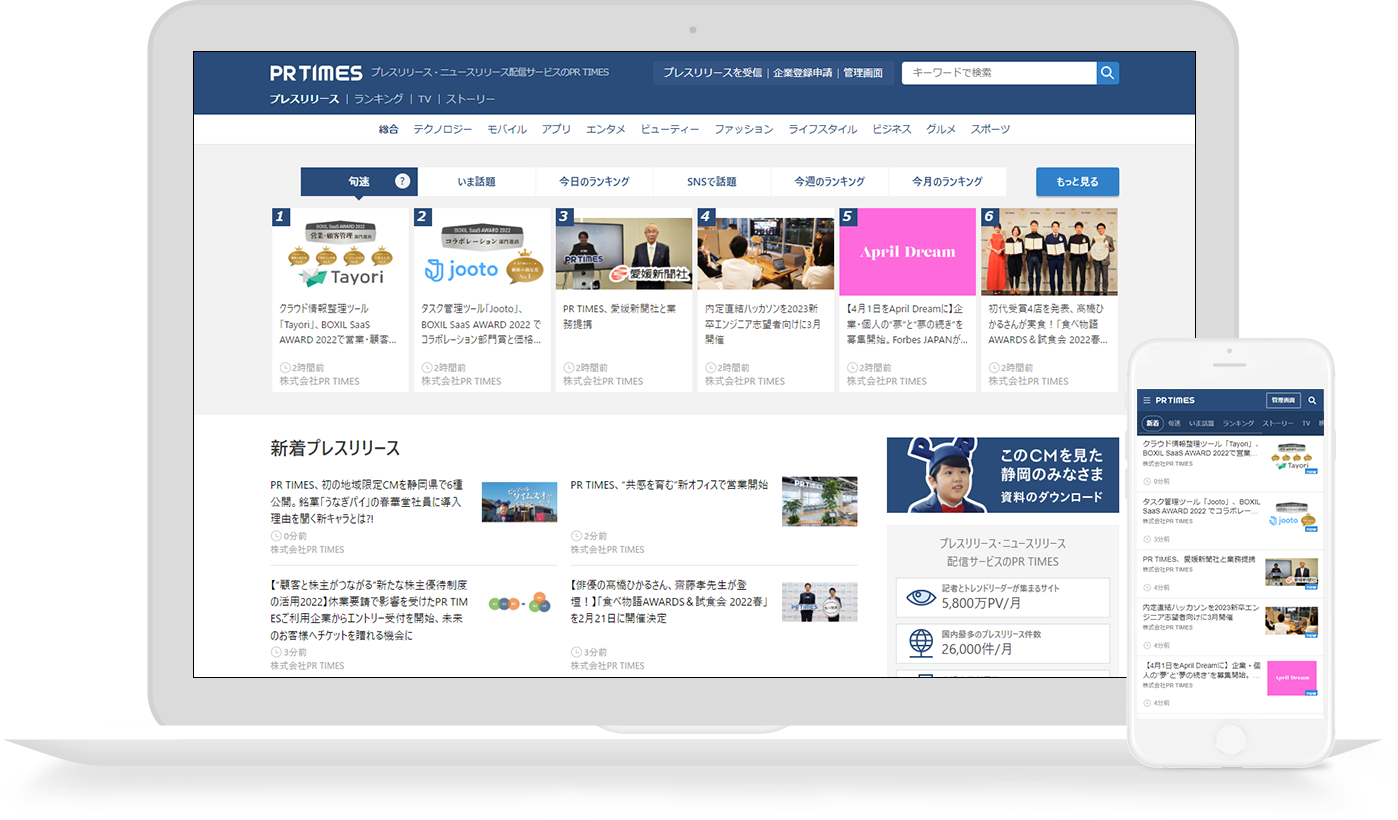
Task: Open the クラウド情報整理ツール「Tayori」 headline in card 1
Action: point(338,325)
